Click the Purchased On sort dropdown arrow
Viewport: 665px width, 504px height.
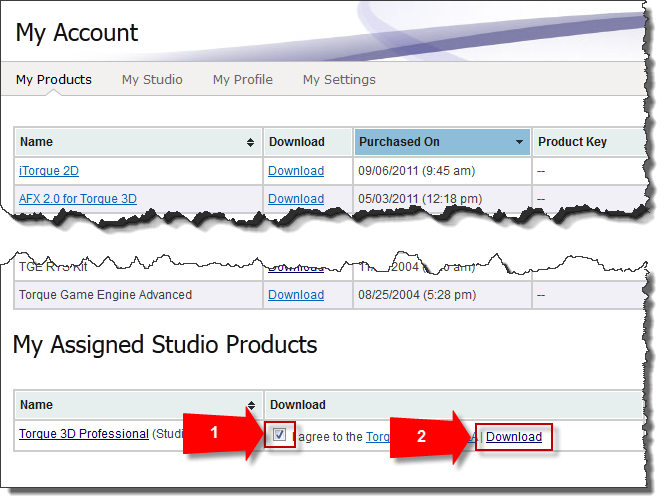pyautogui.click(x=519, y=142)
